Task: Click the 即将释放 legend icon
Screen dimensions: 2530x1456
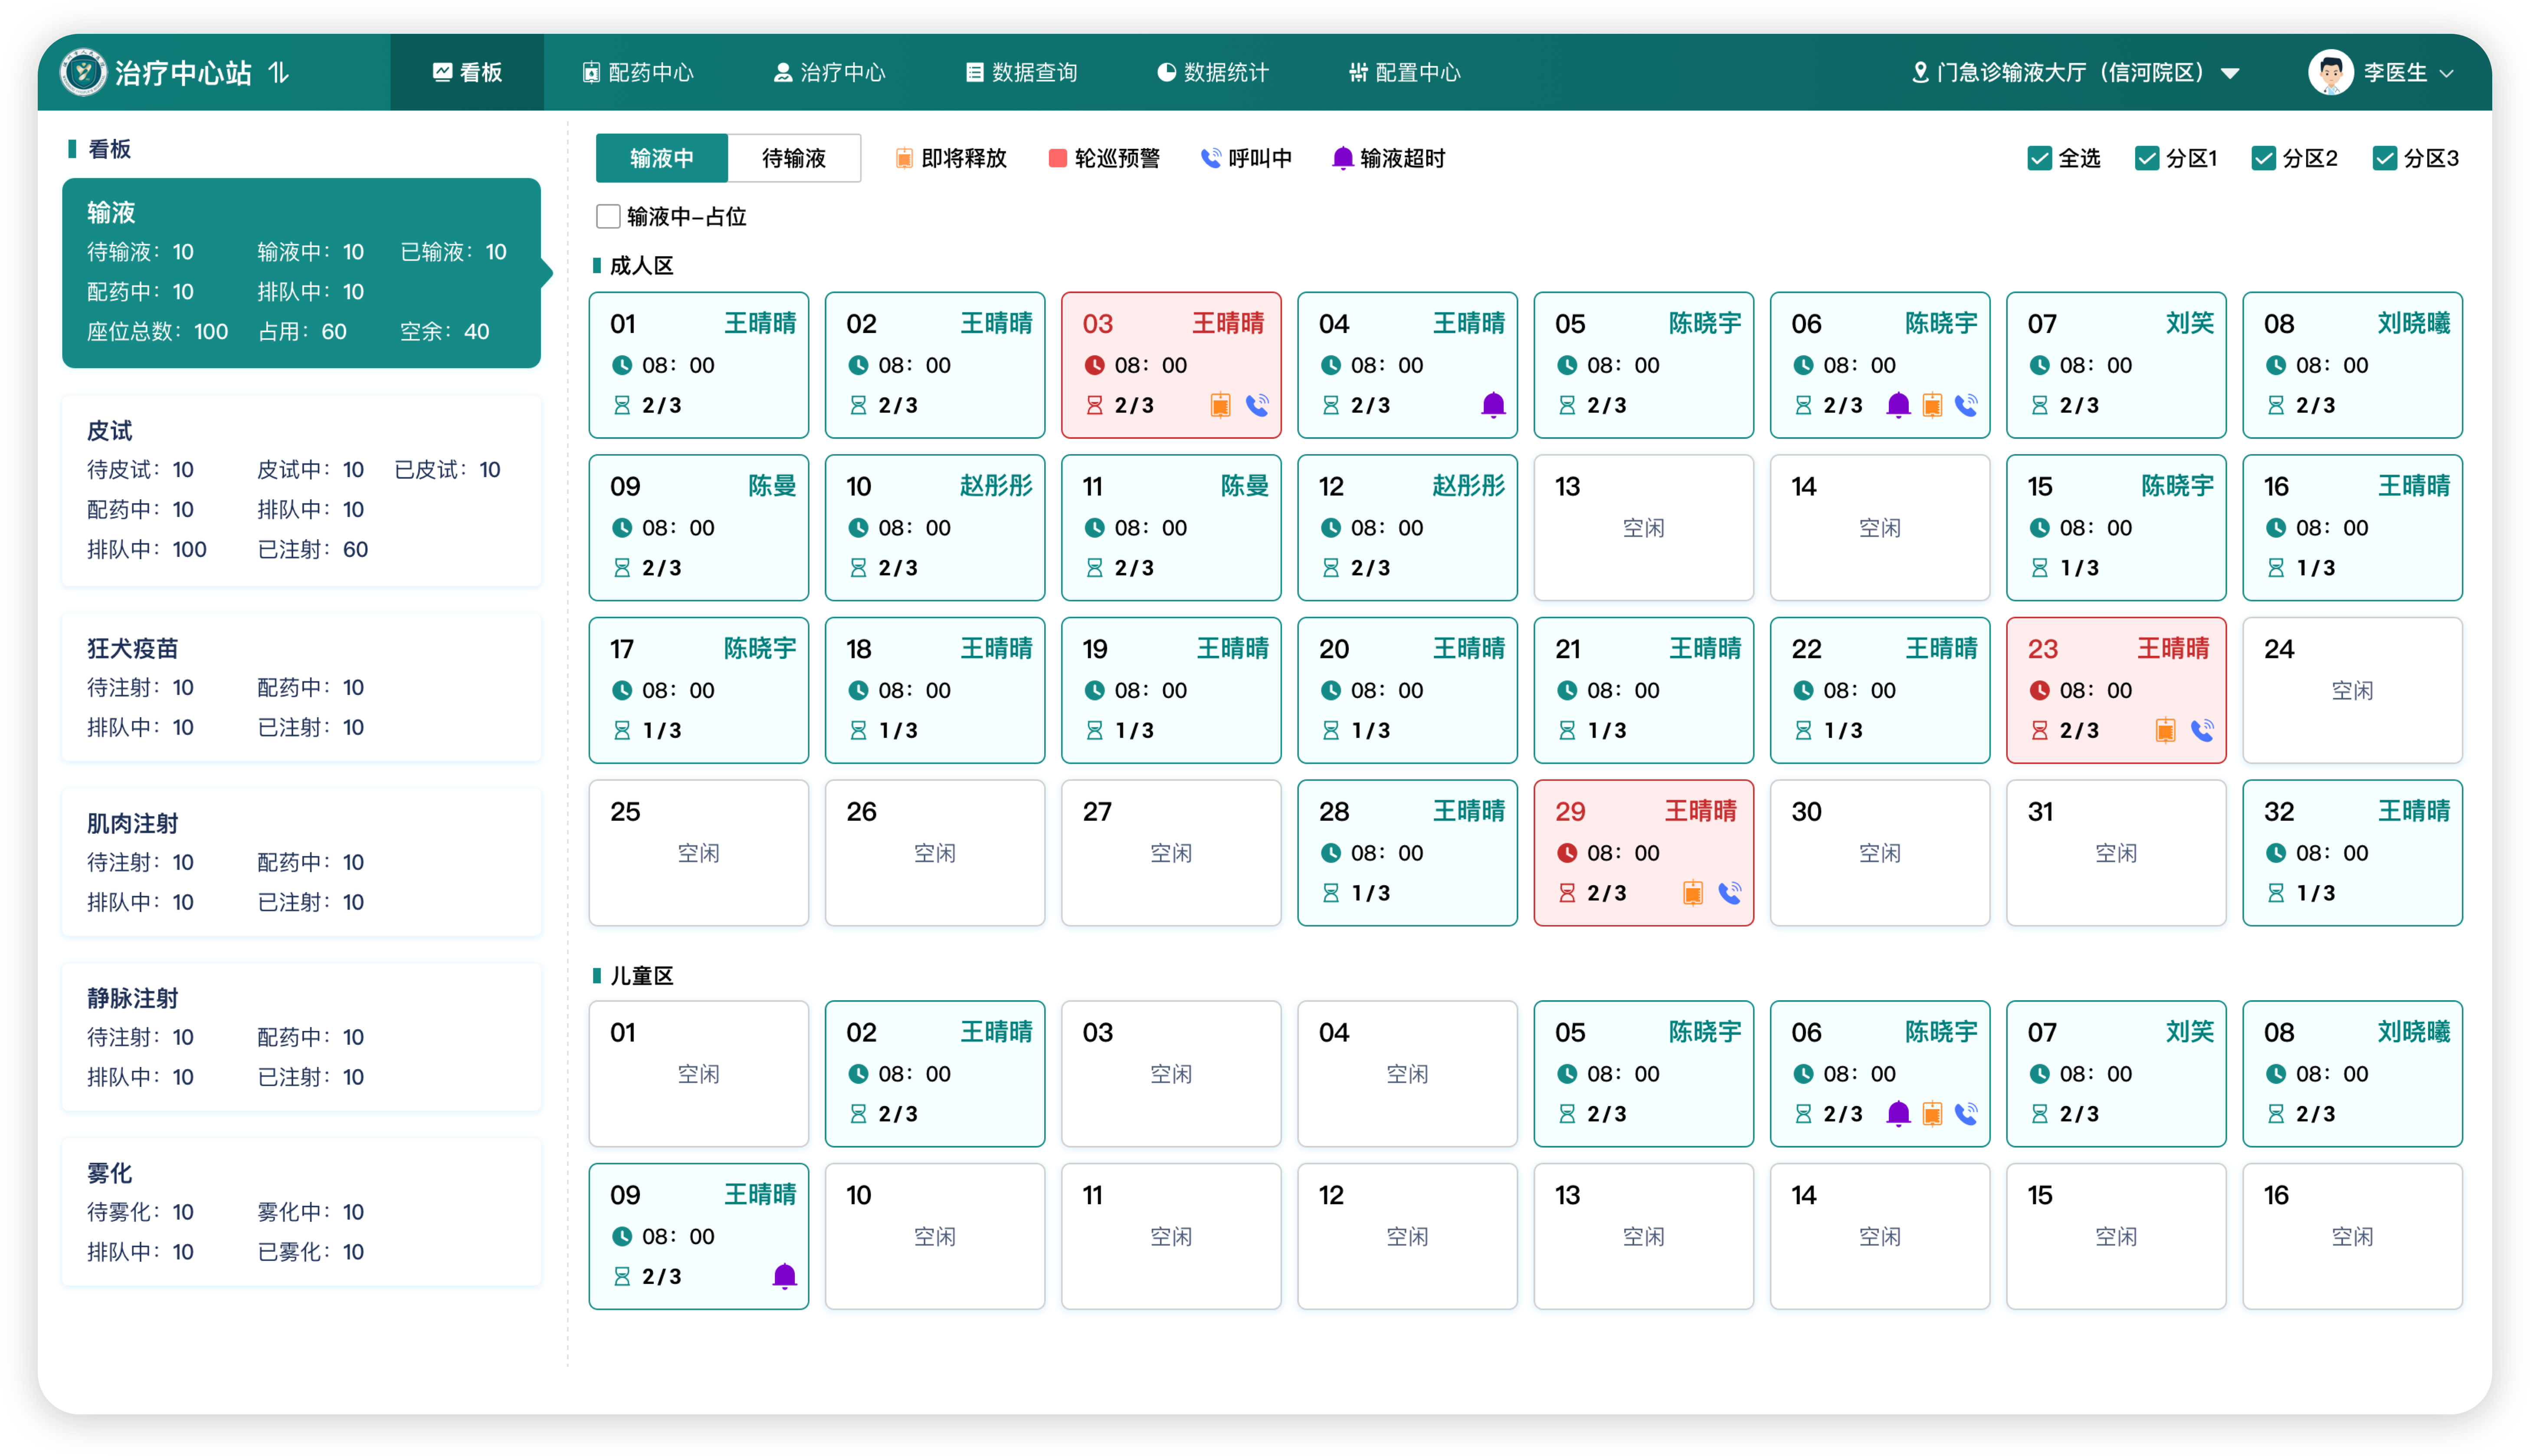Action: pyautogui.click(x=904, y=158)
